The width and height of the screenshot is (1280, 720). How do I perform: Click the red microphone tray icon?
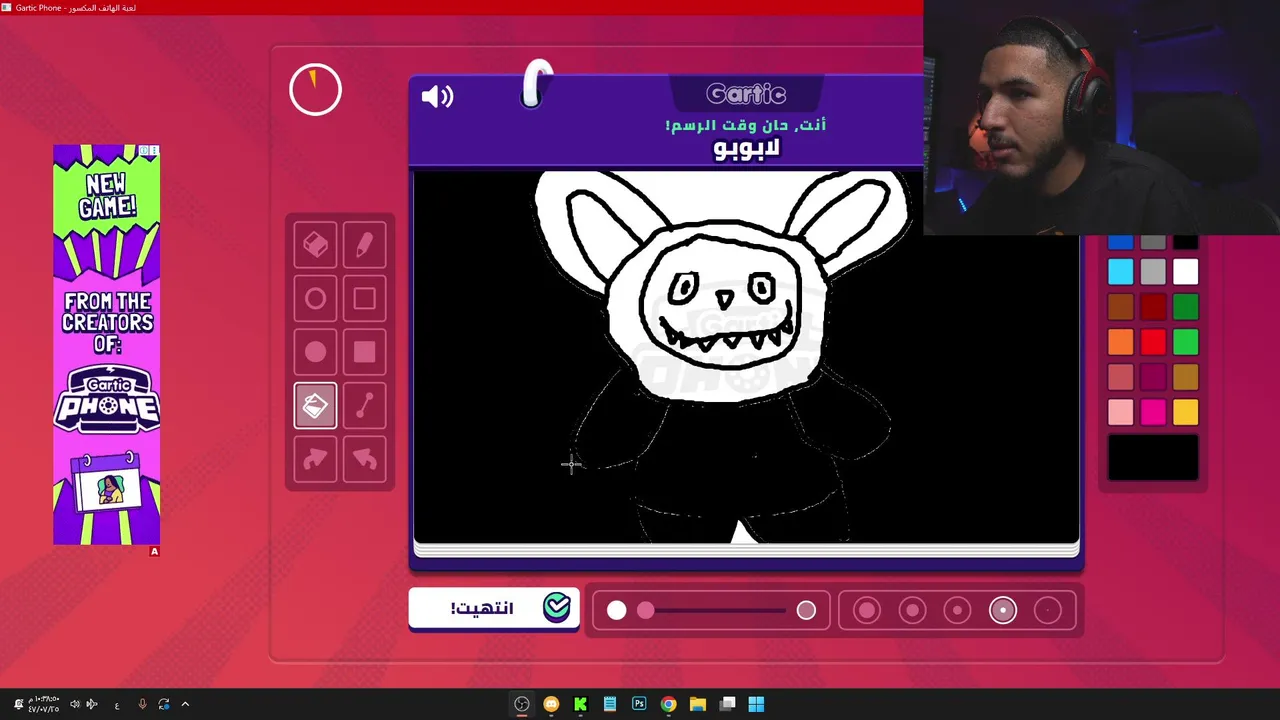pyautogui.click(x=142, y=704)
